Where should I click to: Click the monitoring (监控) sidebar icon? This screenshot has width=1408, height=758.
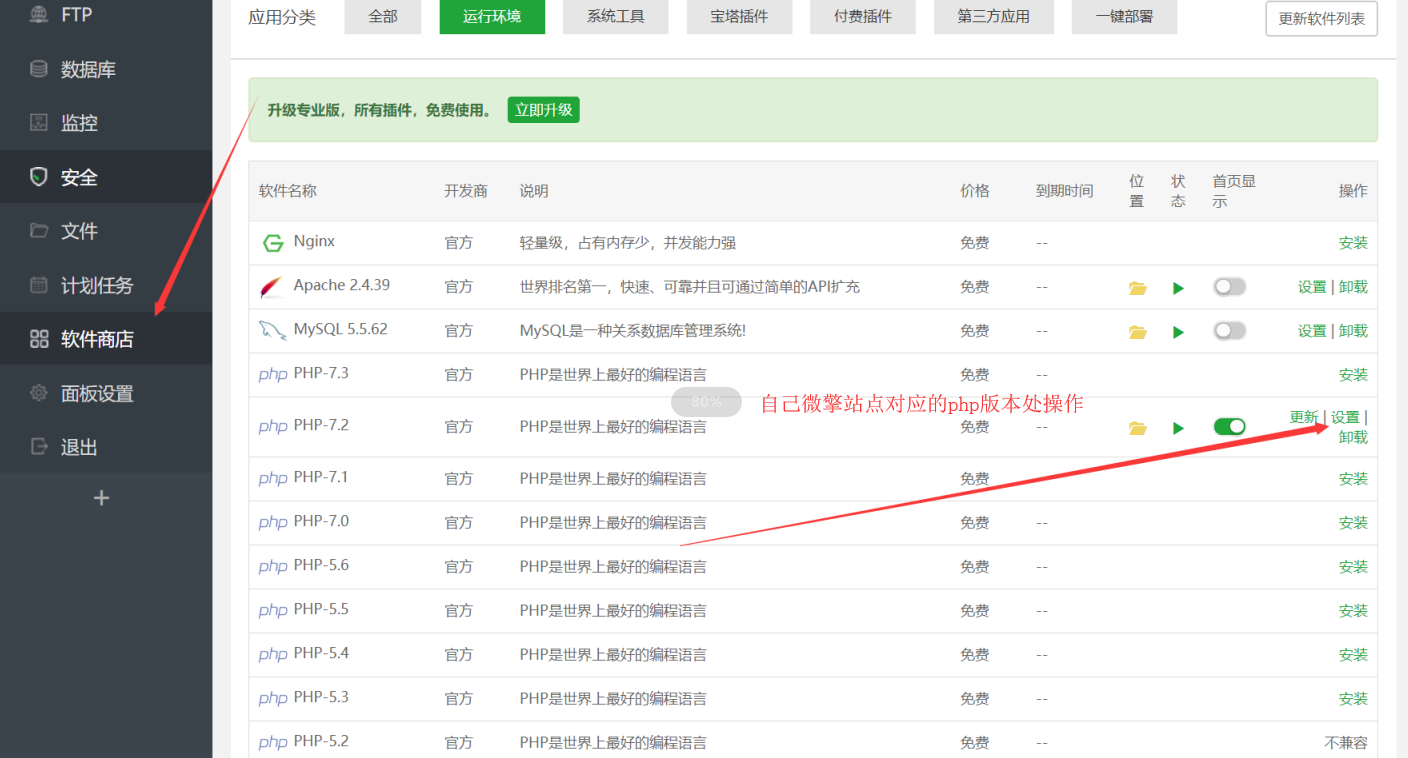coord(39,123)
